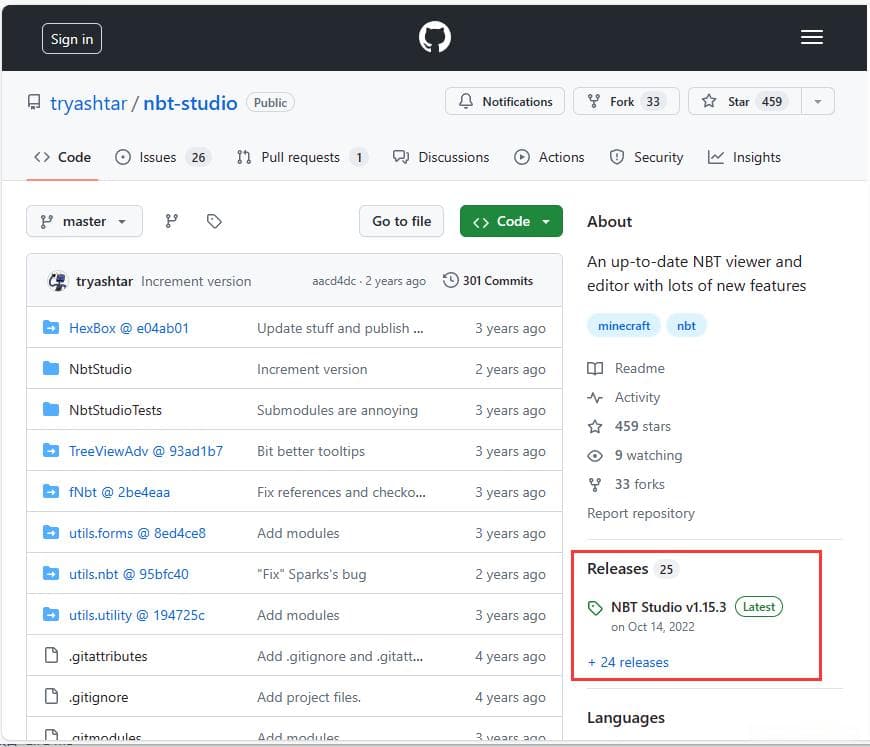Viewport: 870px width, 747px height.
Task: Click the pulse icon beside Activity
Action: [595, 398]
